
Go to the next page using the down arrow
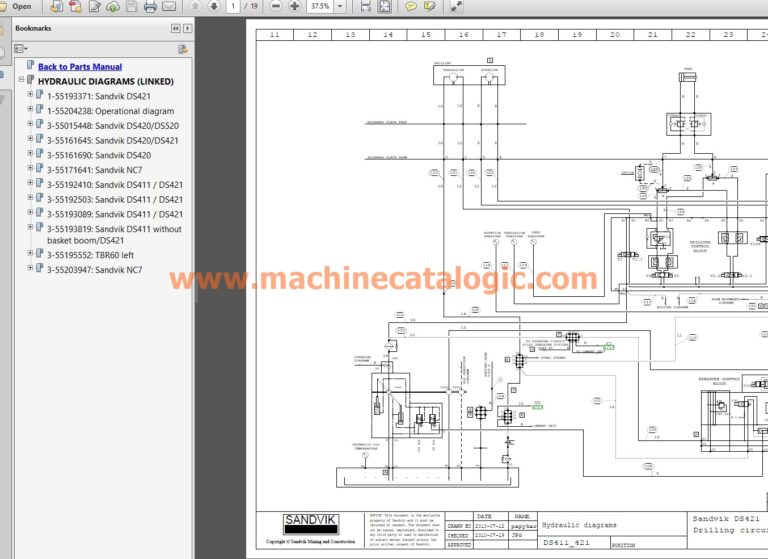coord(213,6)
